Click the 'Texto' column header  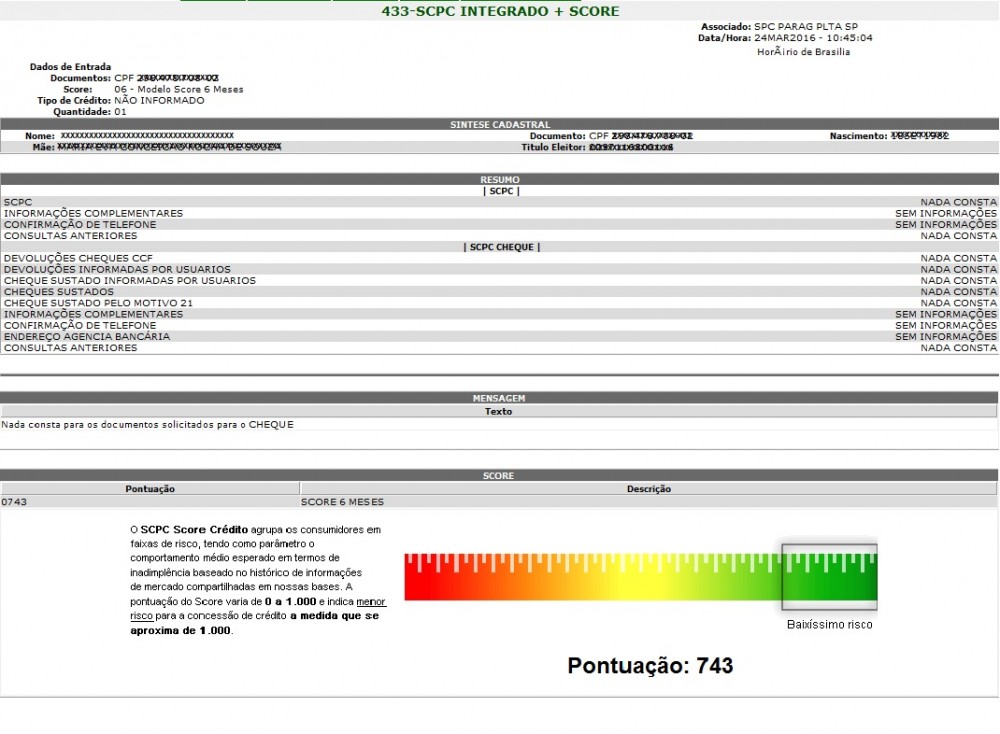point(499,411)
